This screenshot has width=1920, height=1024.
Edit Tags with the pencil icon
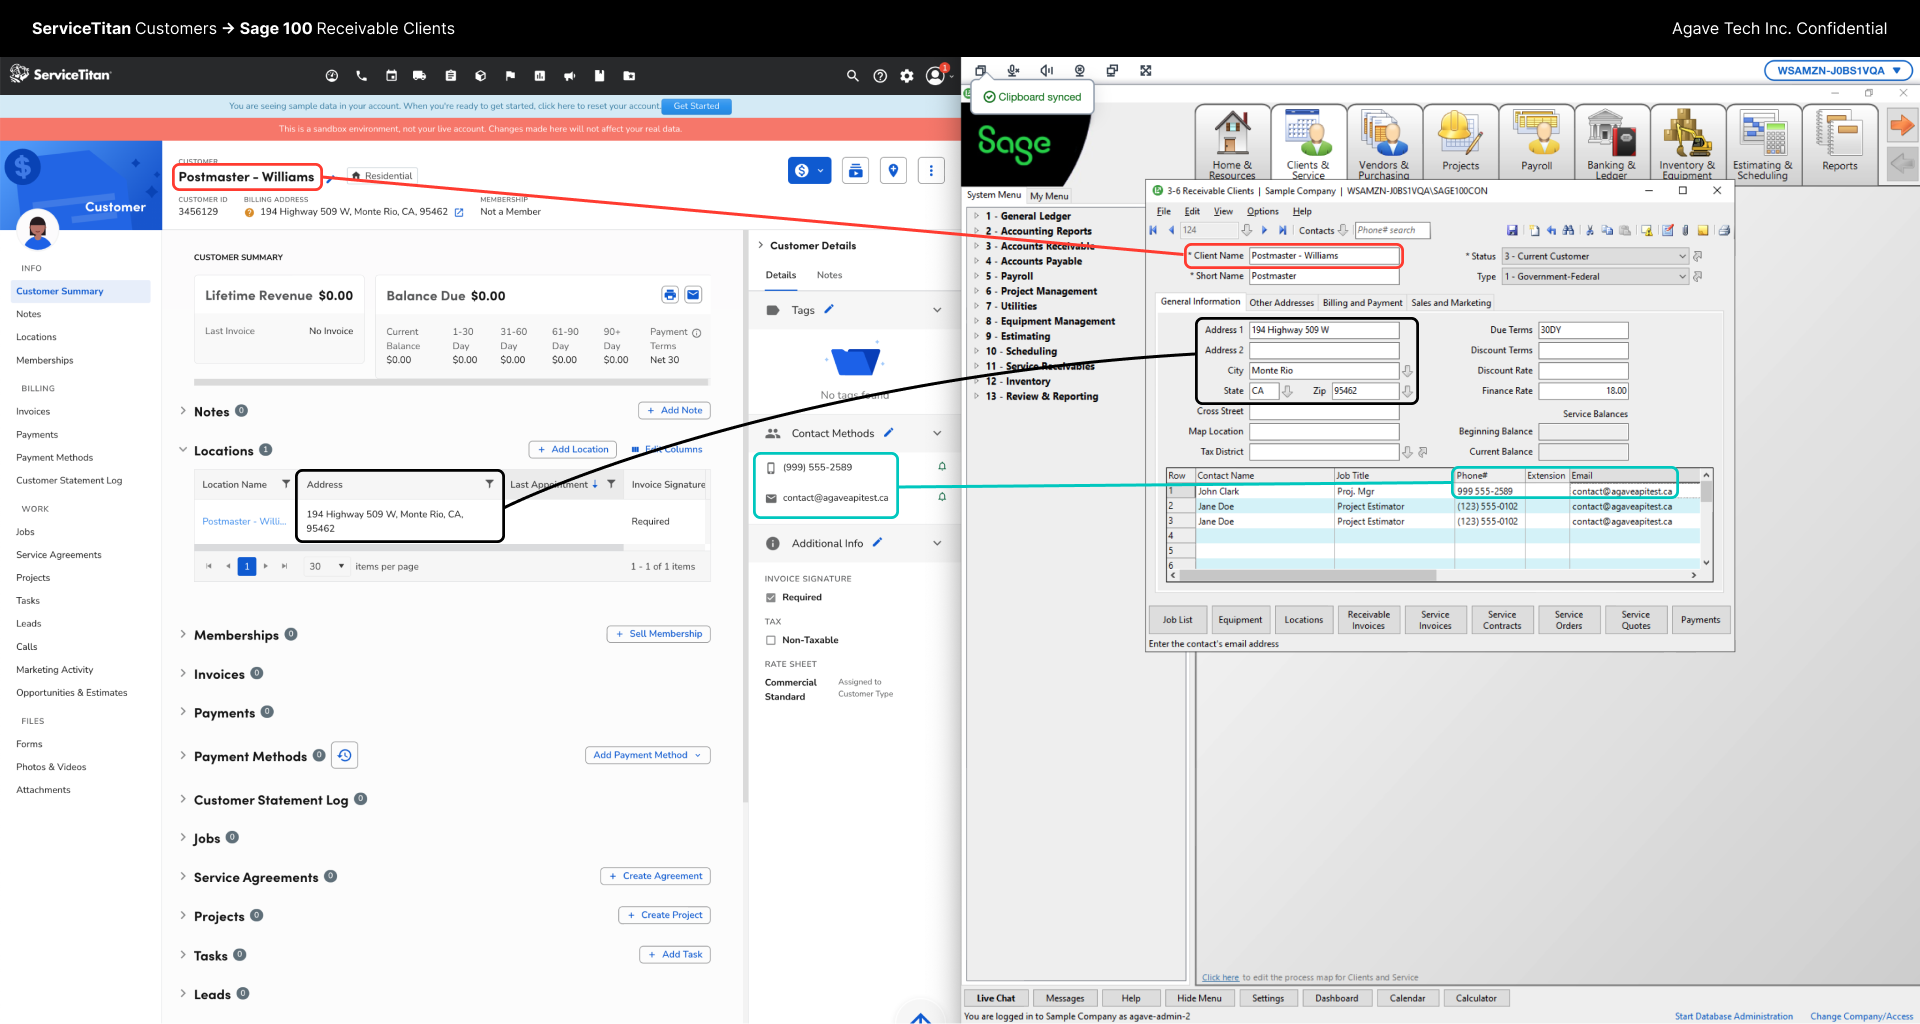828,310
